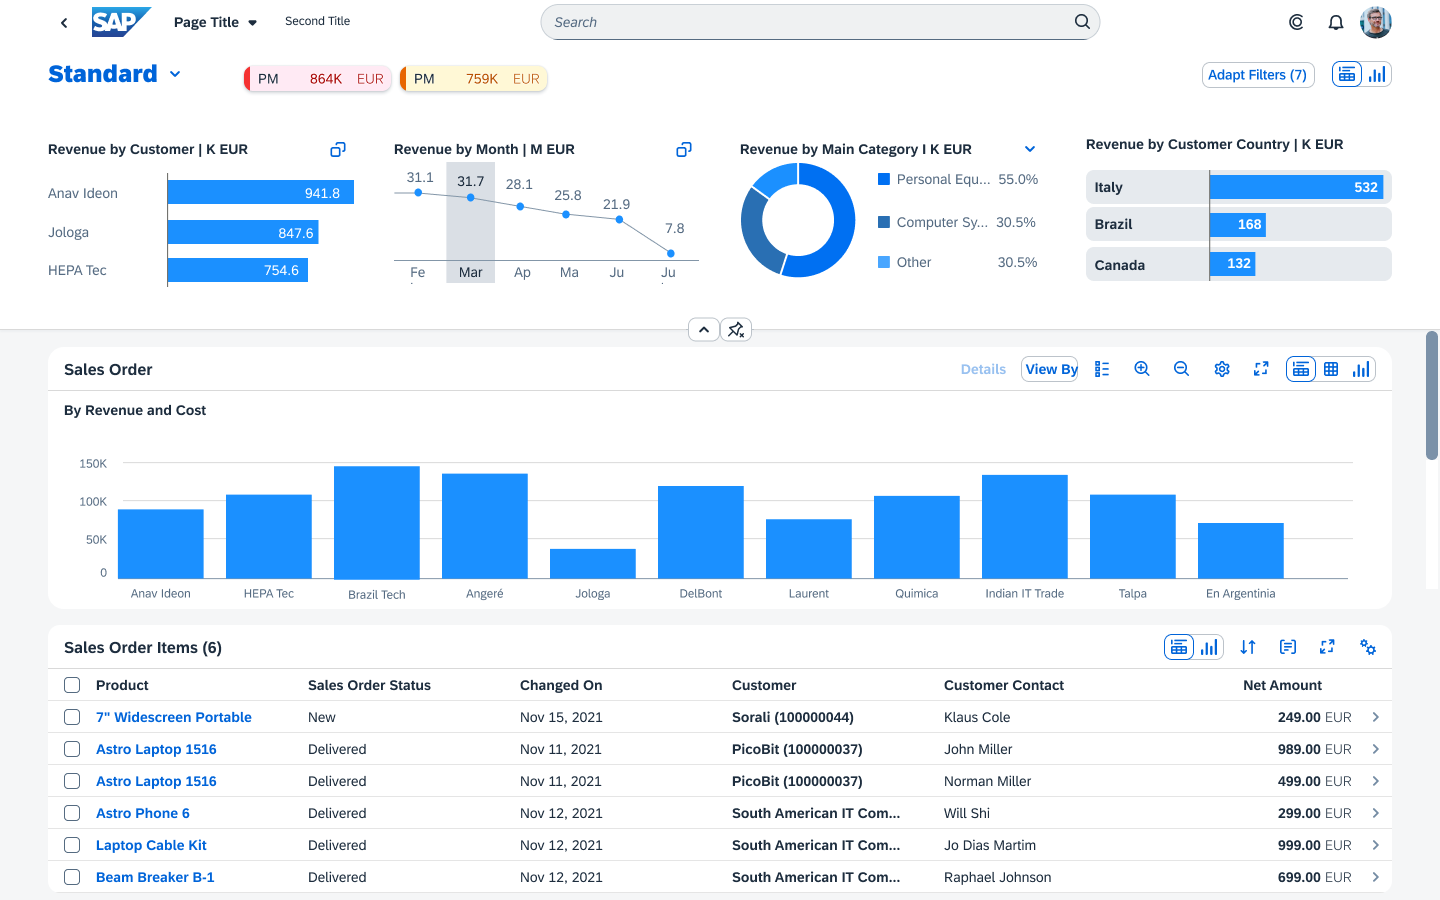The width and height of the screenshot is (1440, 900).
Task: Select table-only view in Sales Order
Action: pos(1331,369)
